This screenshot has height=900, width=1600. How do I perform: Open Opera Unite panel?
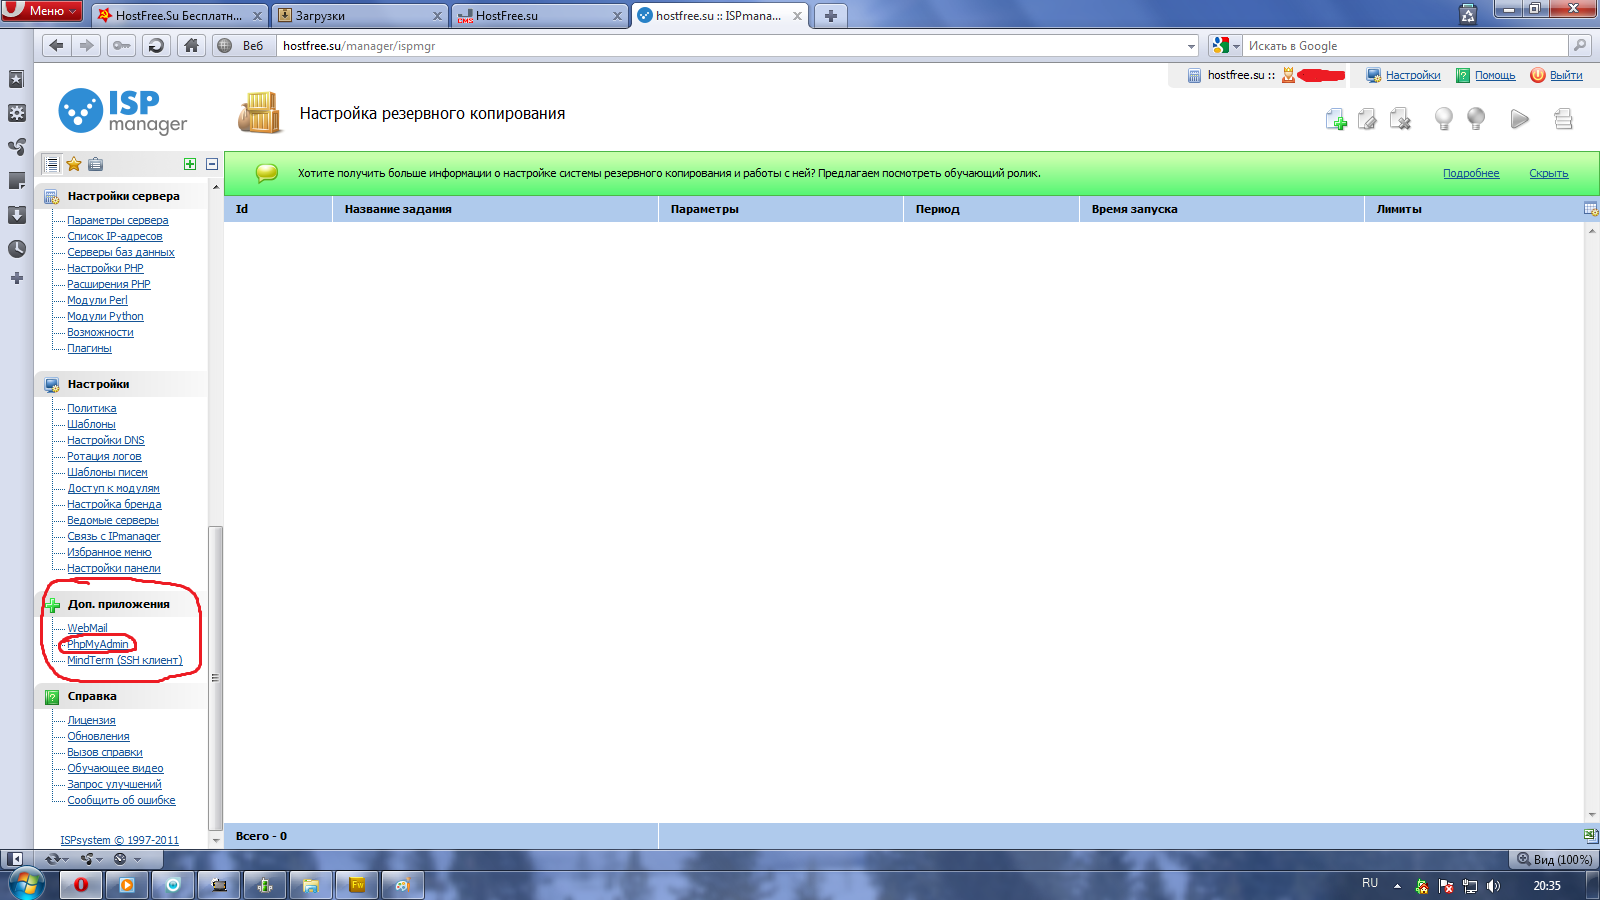tap(16, 147)
